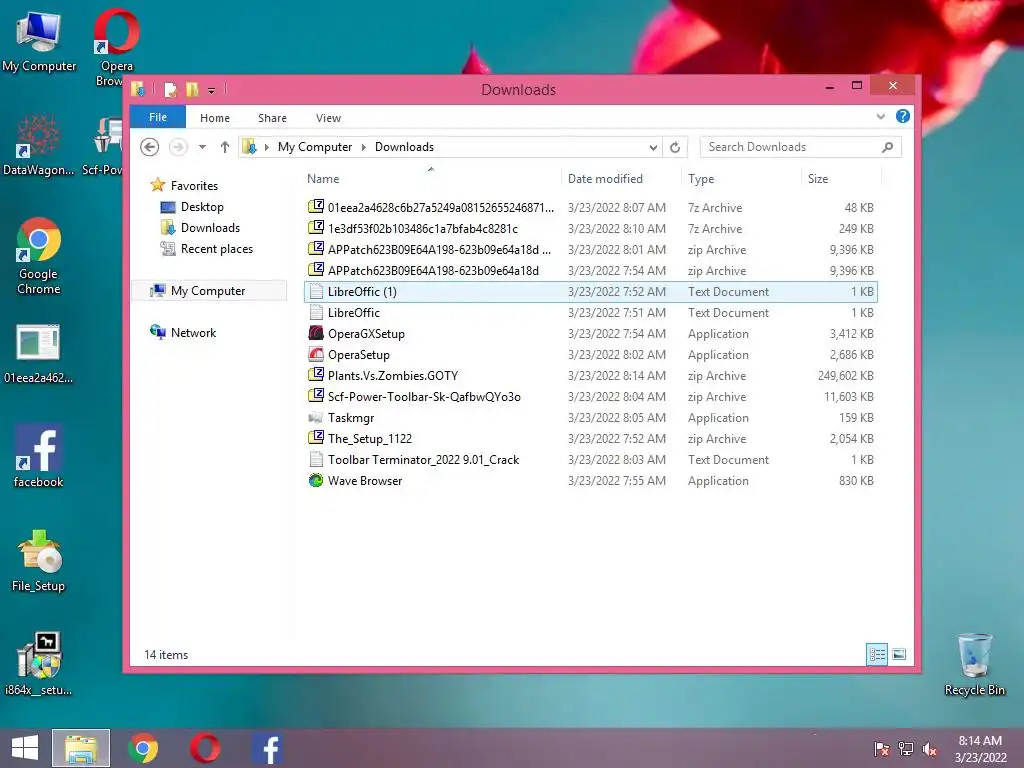Open the Share ribbon tab

pos(272,118)
